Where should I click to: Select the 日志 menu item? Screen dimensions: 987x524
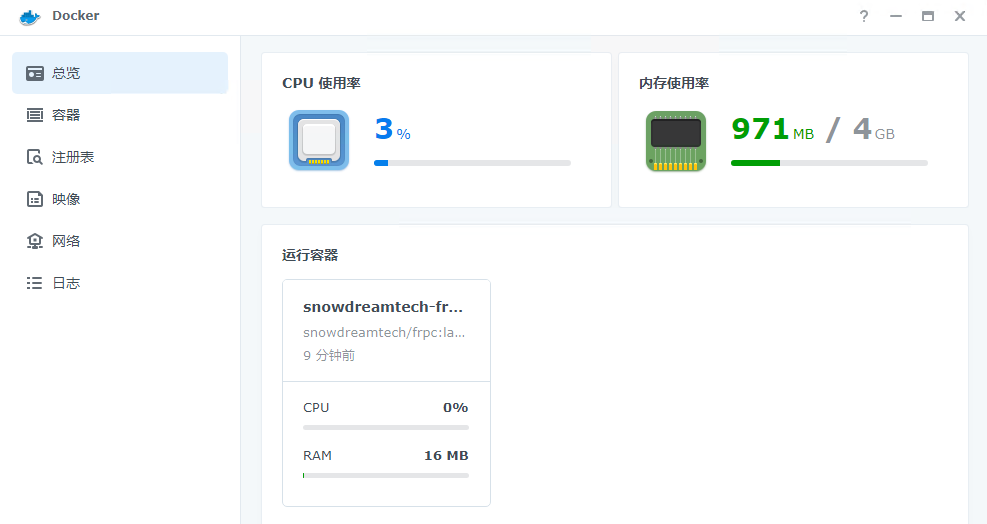point(66,283)
